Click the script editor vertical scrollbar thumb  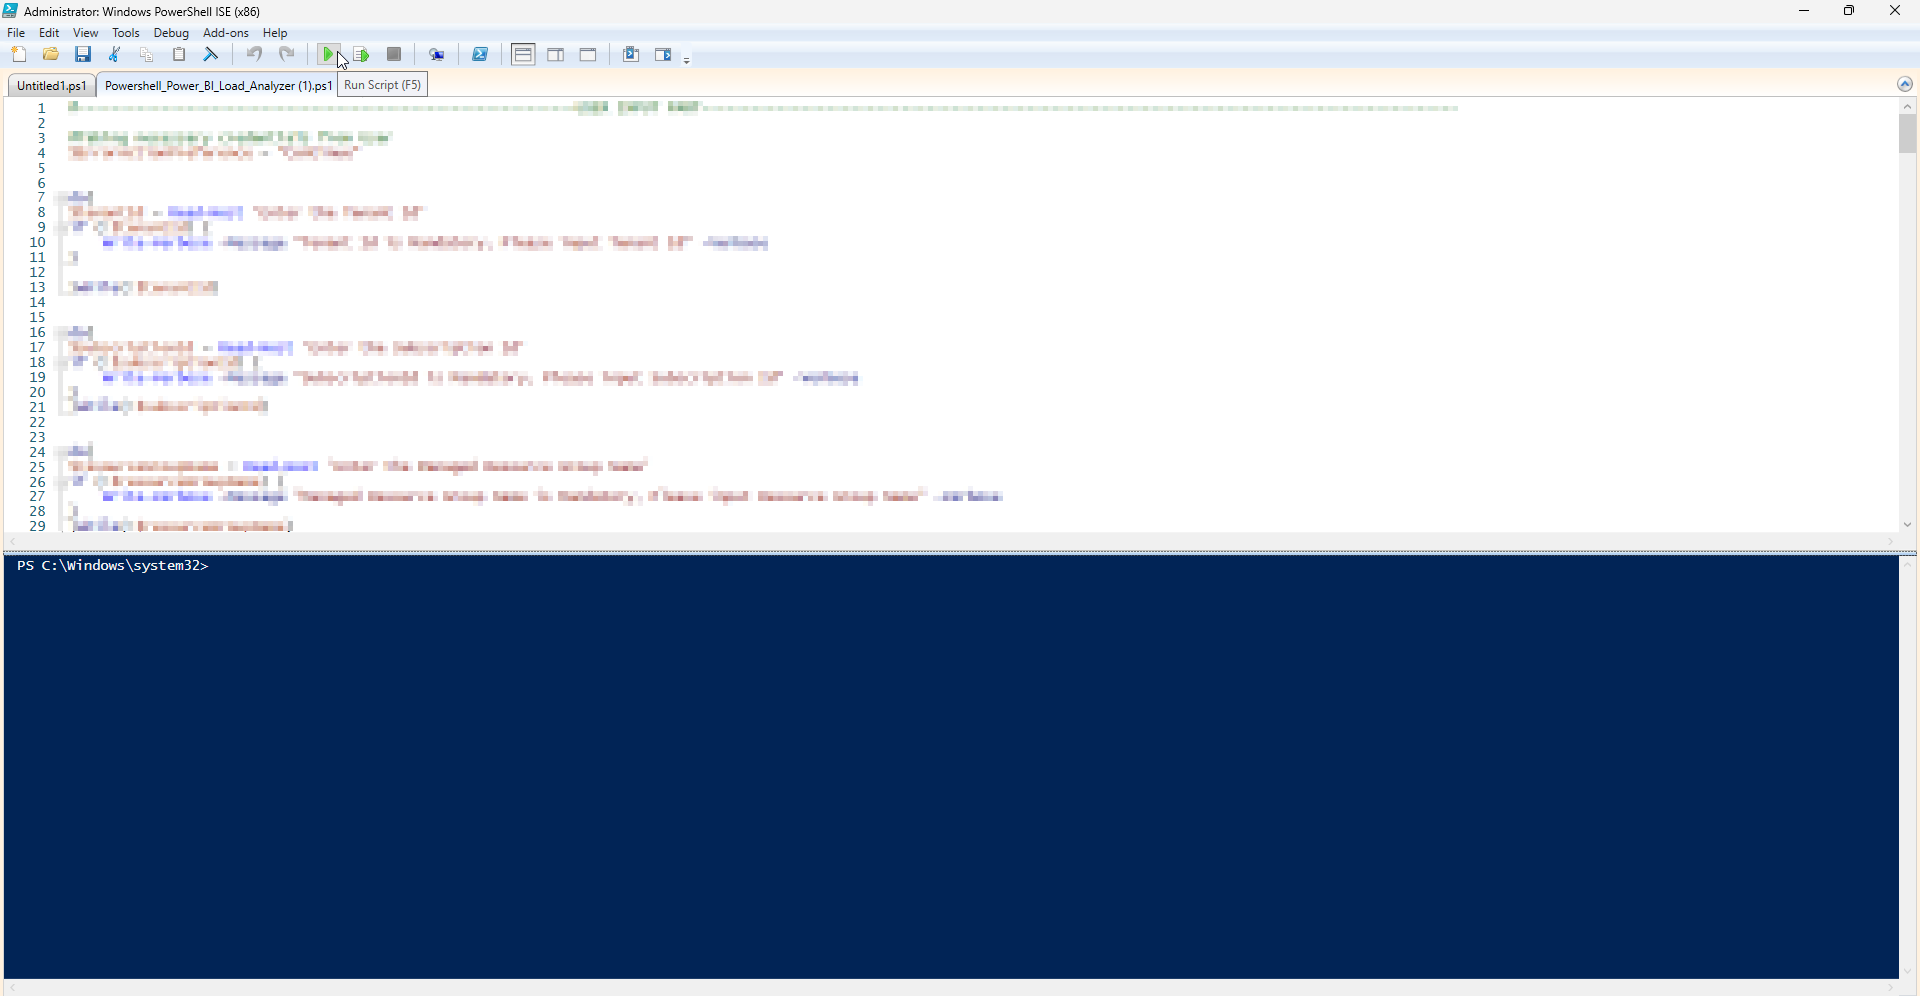pyautogui.click(x=1908, y=135)
